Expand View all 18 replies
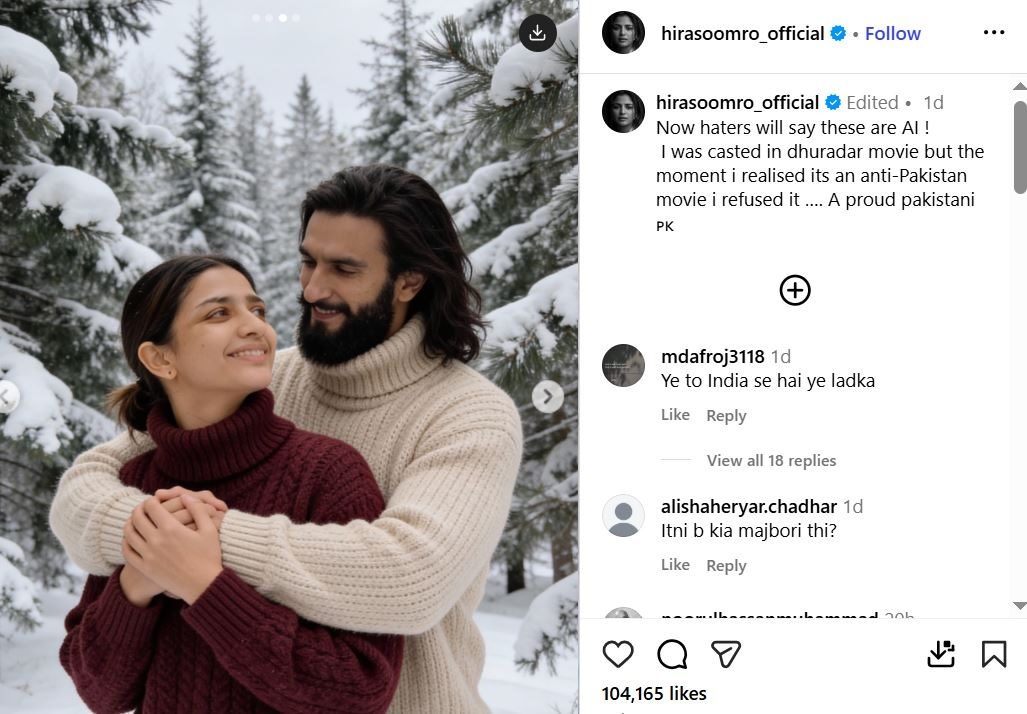Screen dimensions: 1027x714 coord(771,461)
